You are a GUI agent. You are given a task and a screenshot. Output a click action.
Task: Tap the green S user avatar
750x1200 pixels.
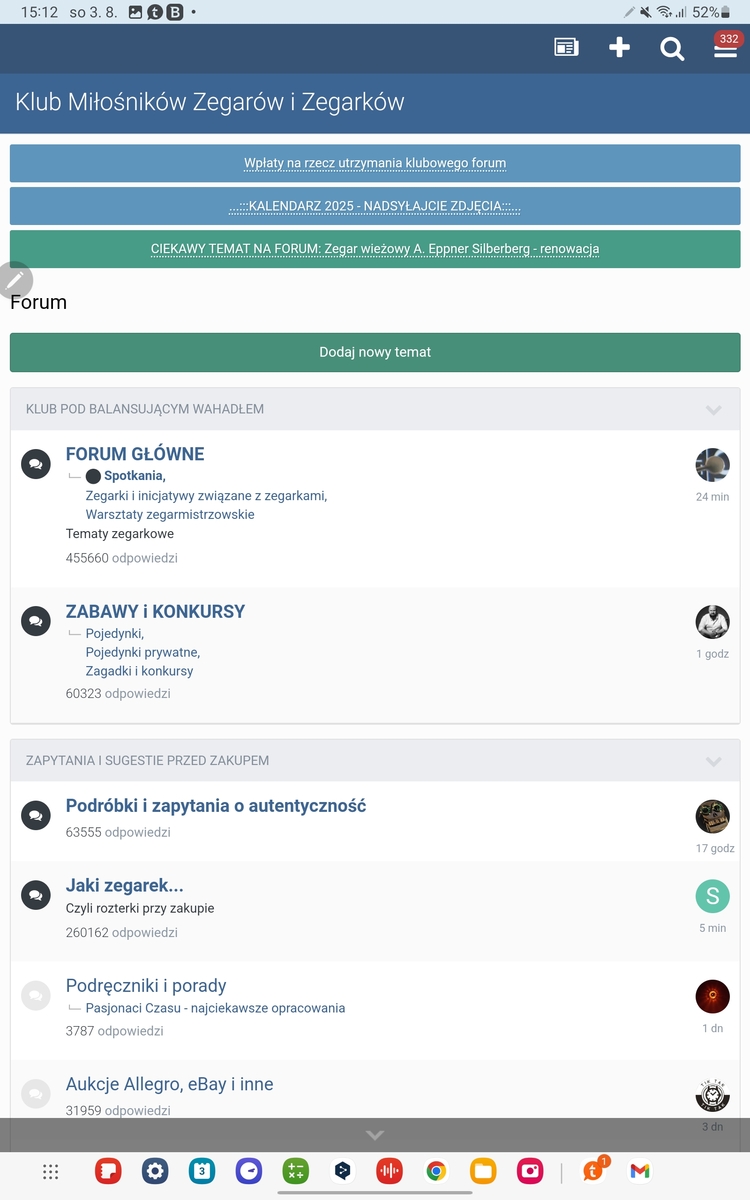[x=712, y=896]
